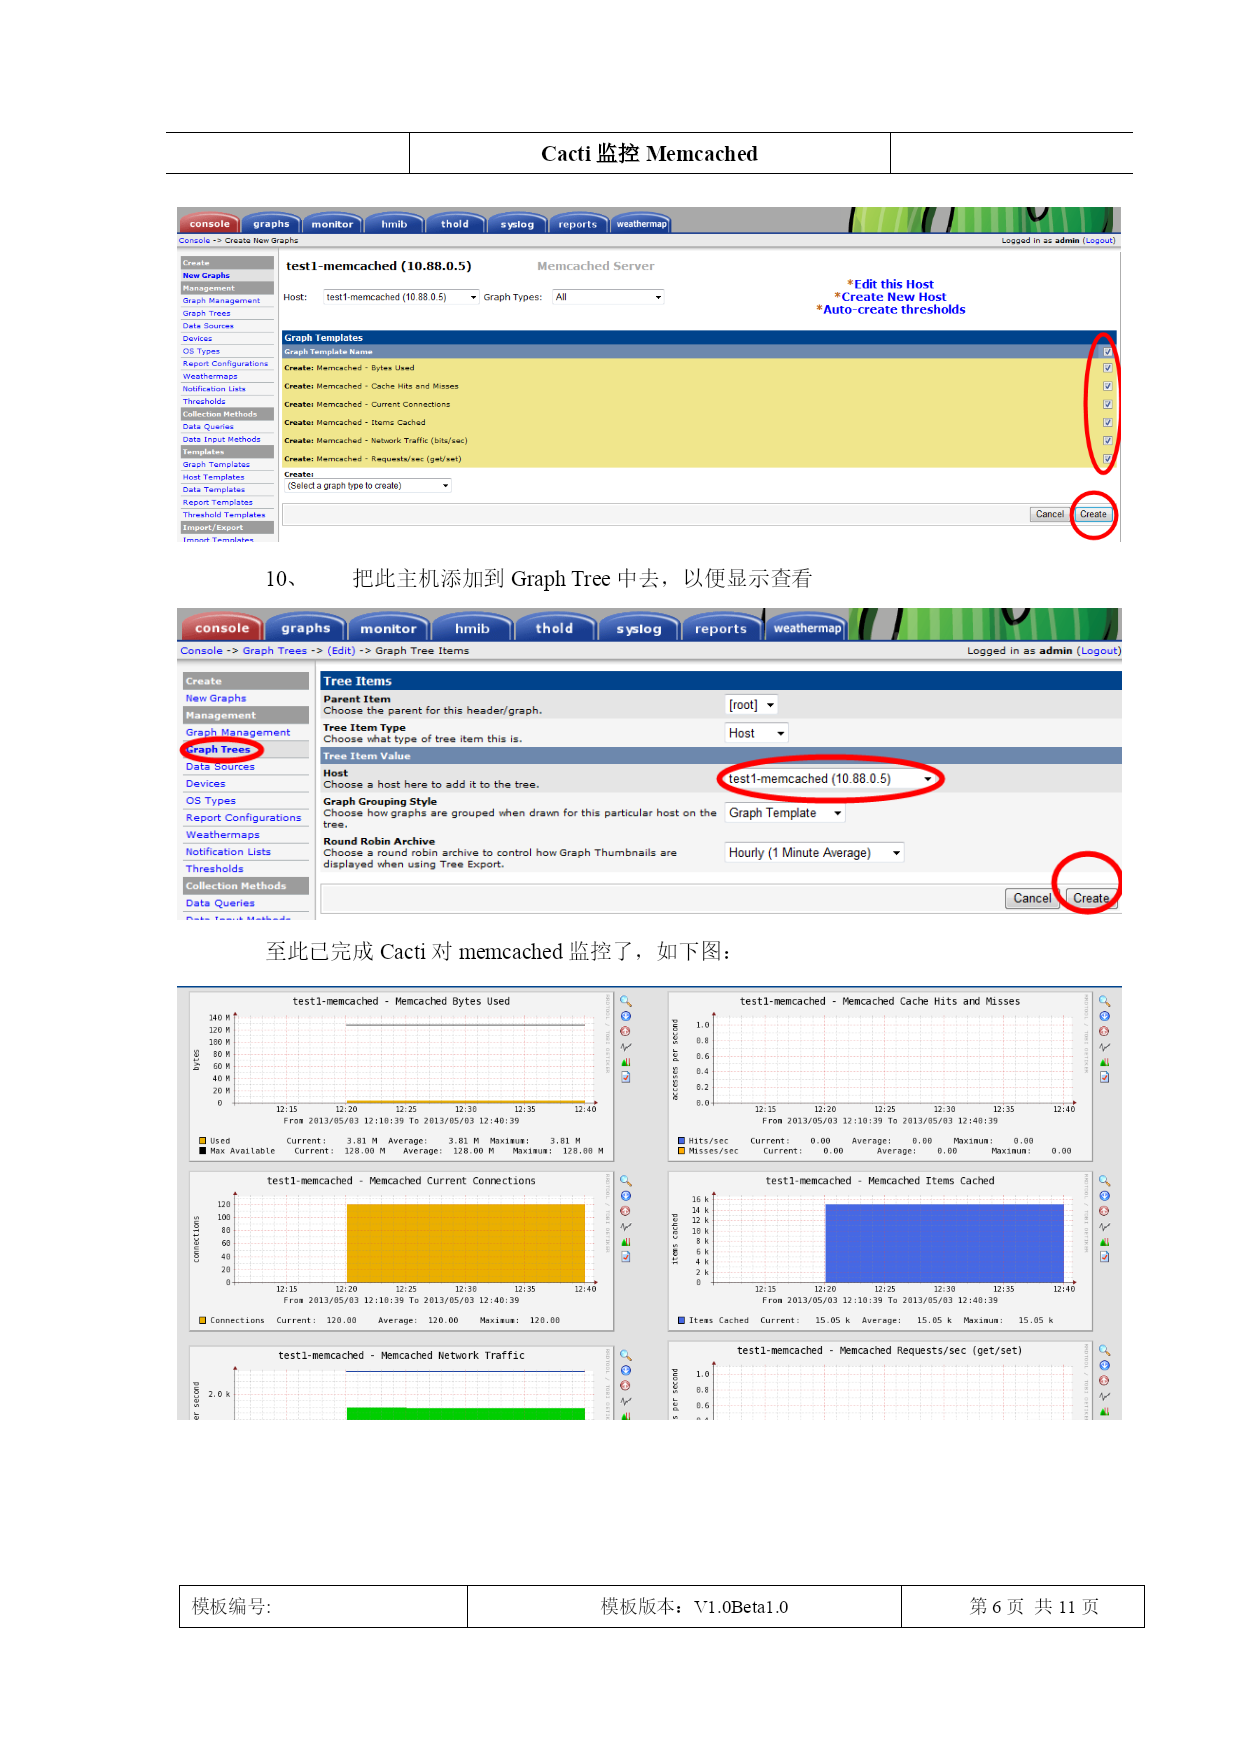Uncheck Memcached - Items Cached checkbox

[x=1107, y=422]
